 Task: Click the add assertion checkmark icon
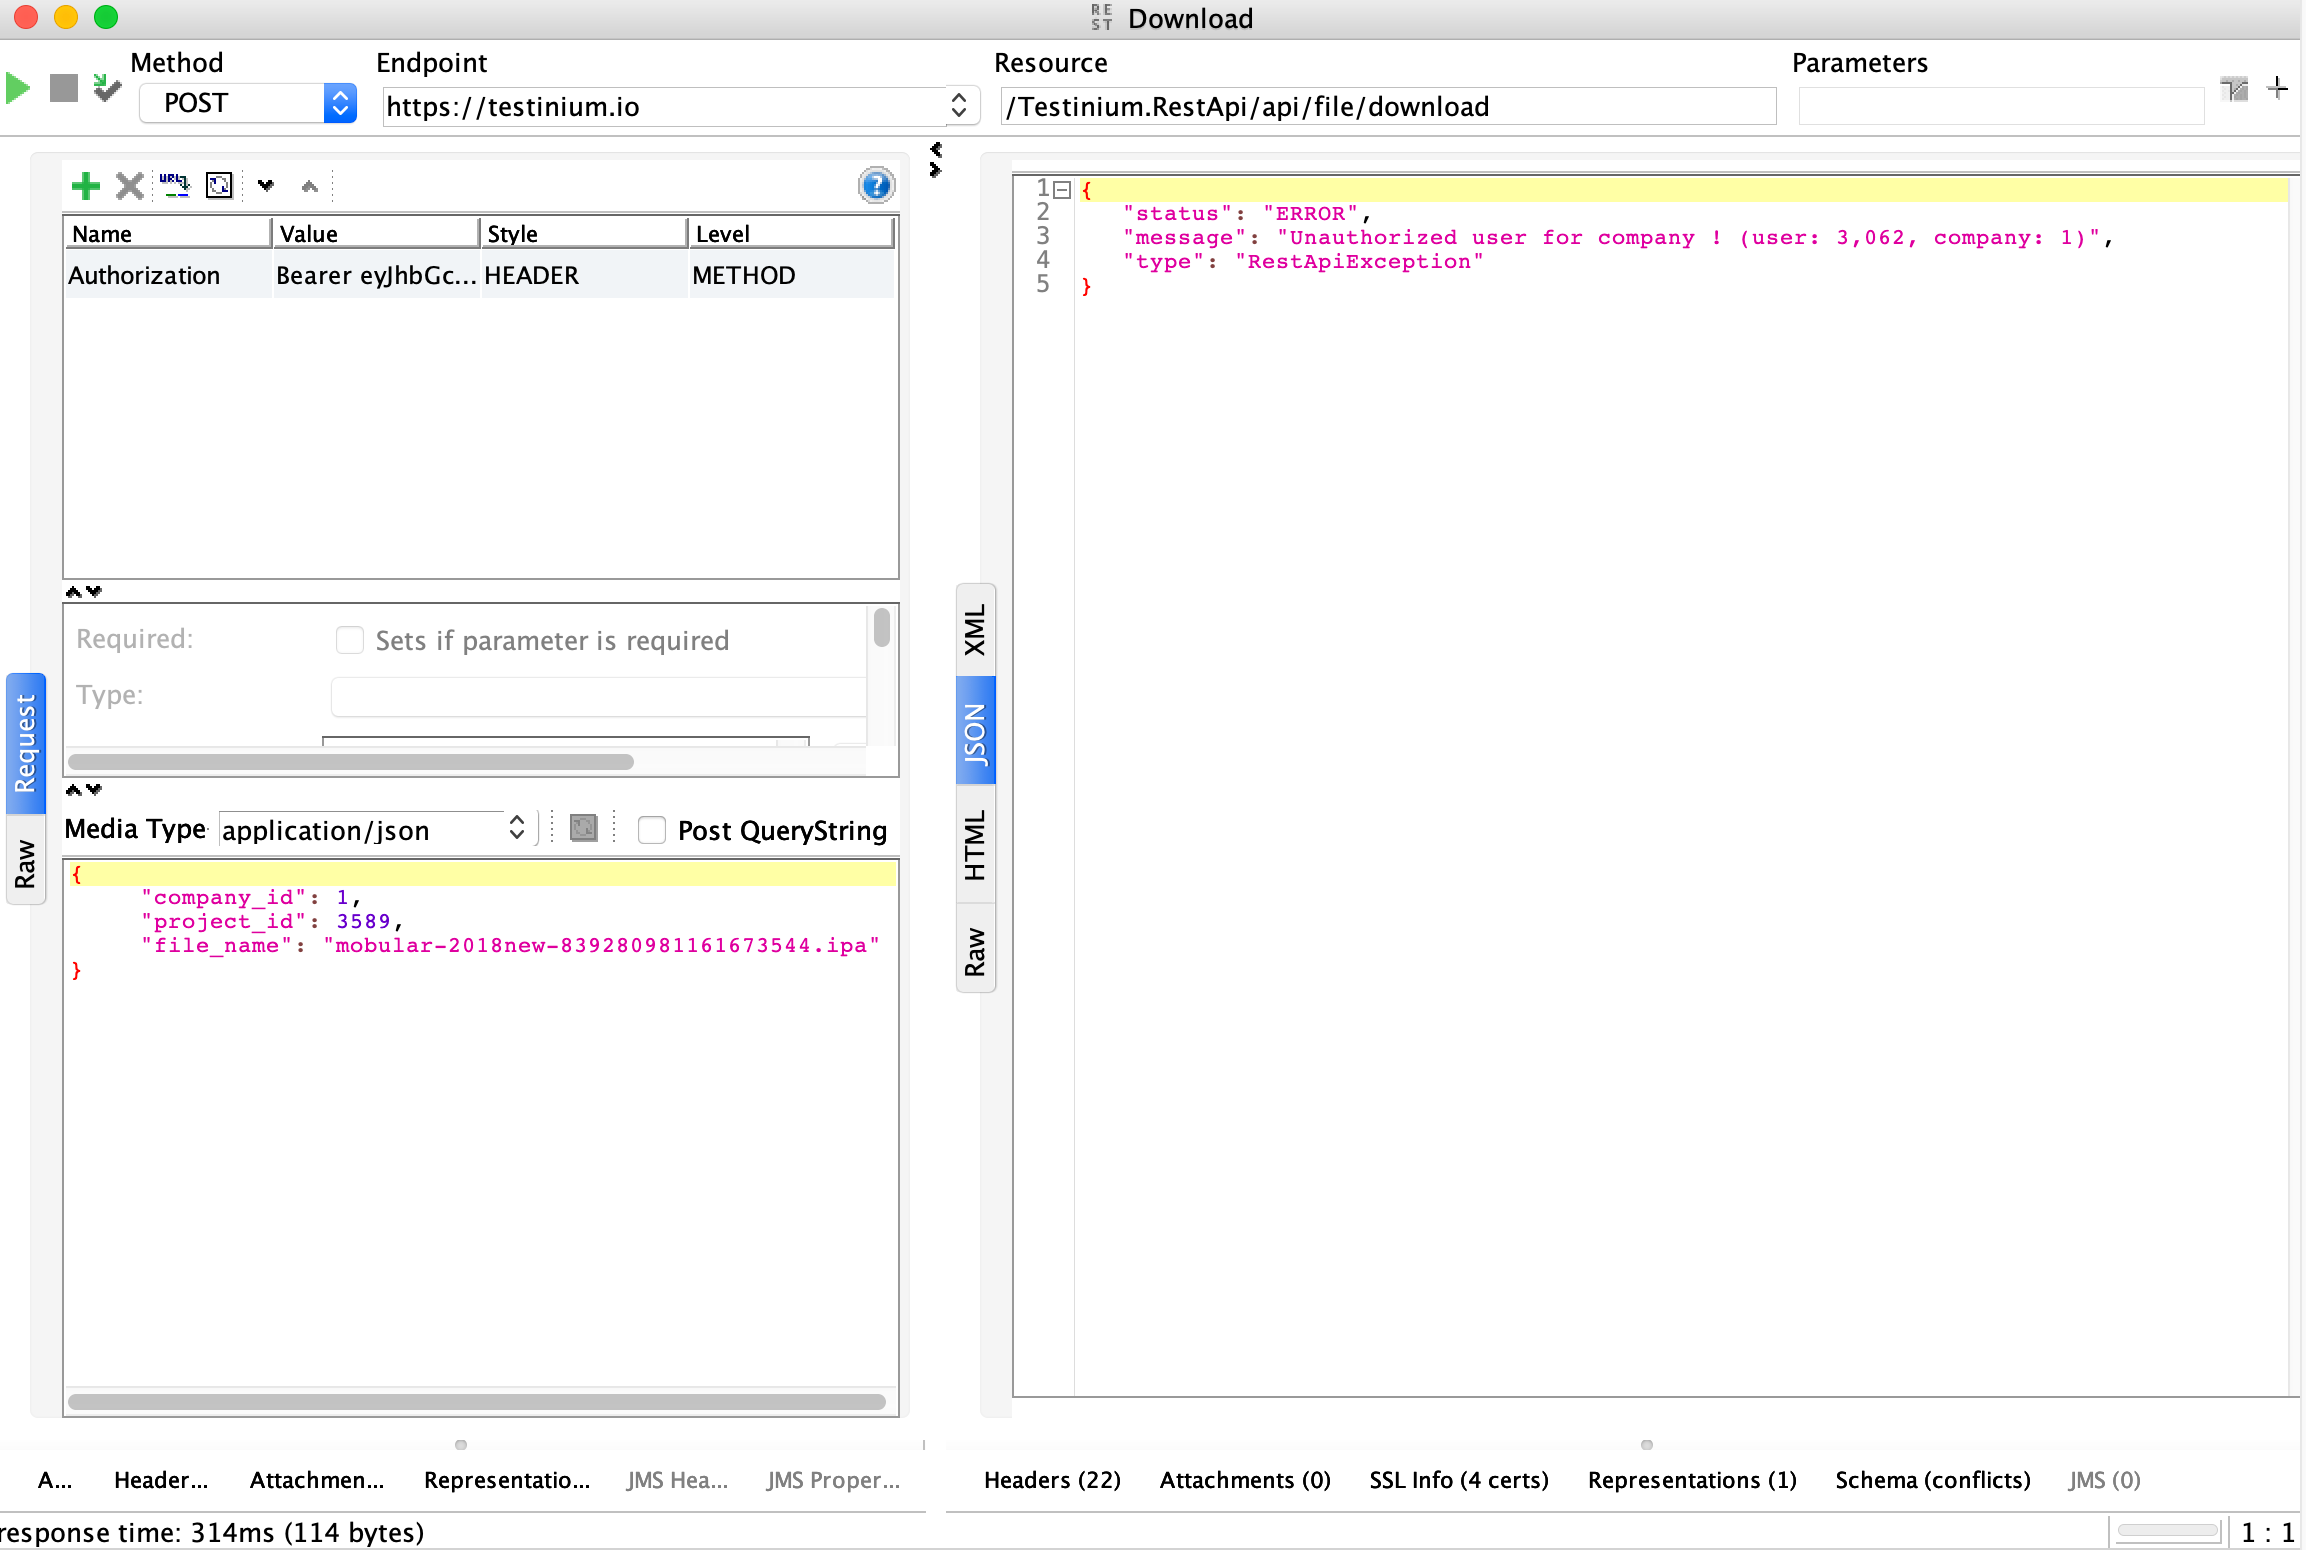click(x=106, y=88)
